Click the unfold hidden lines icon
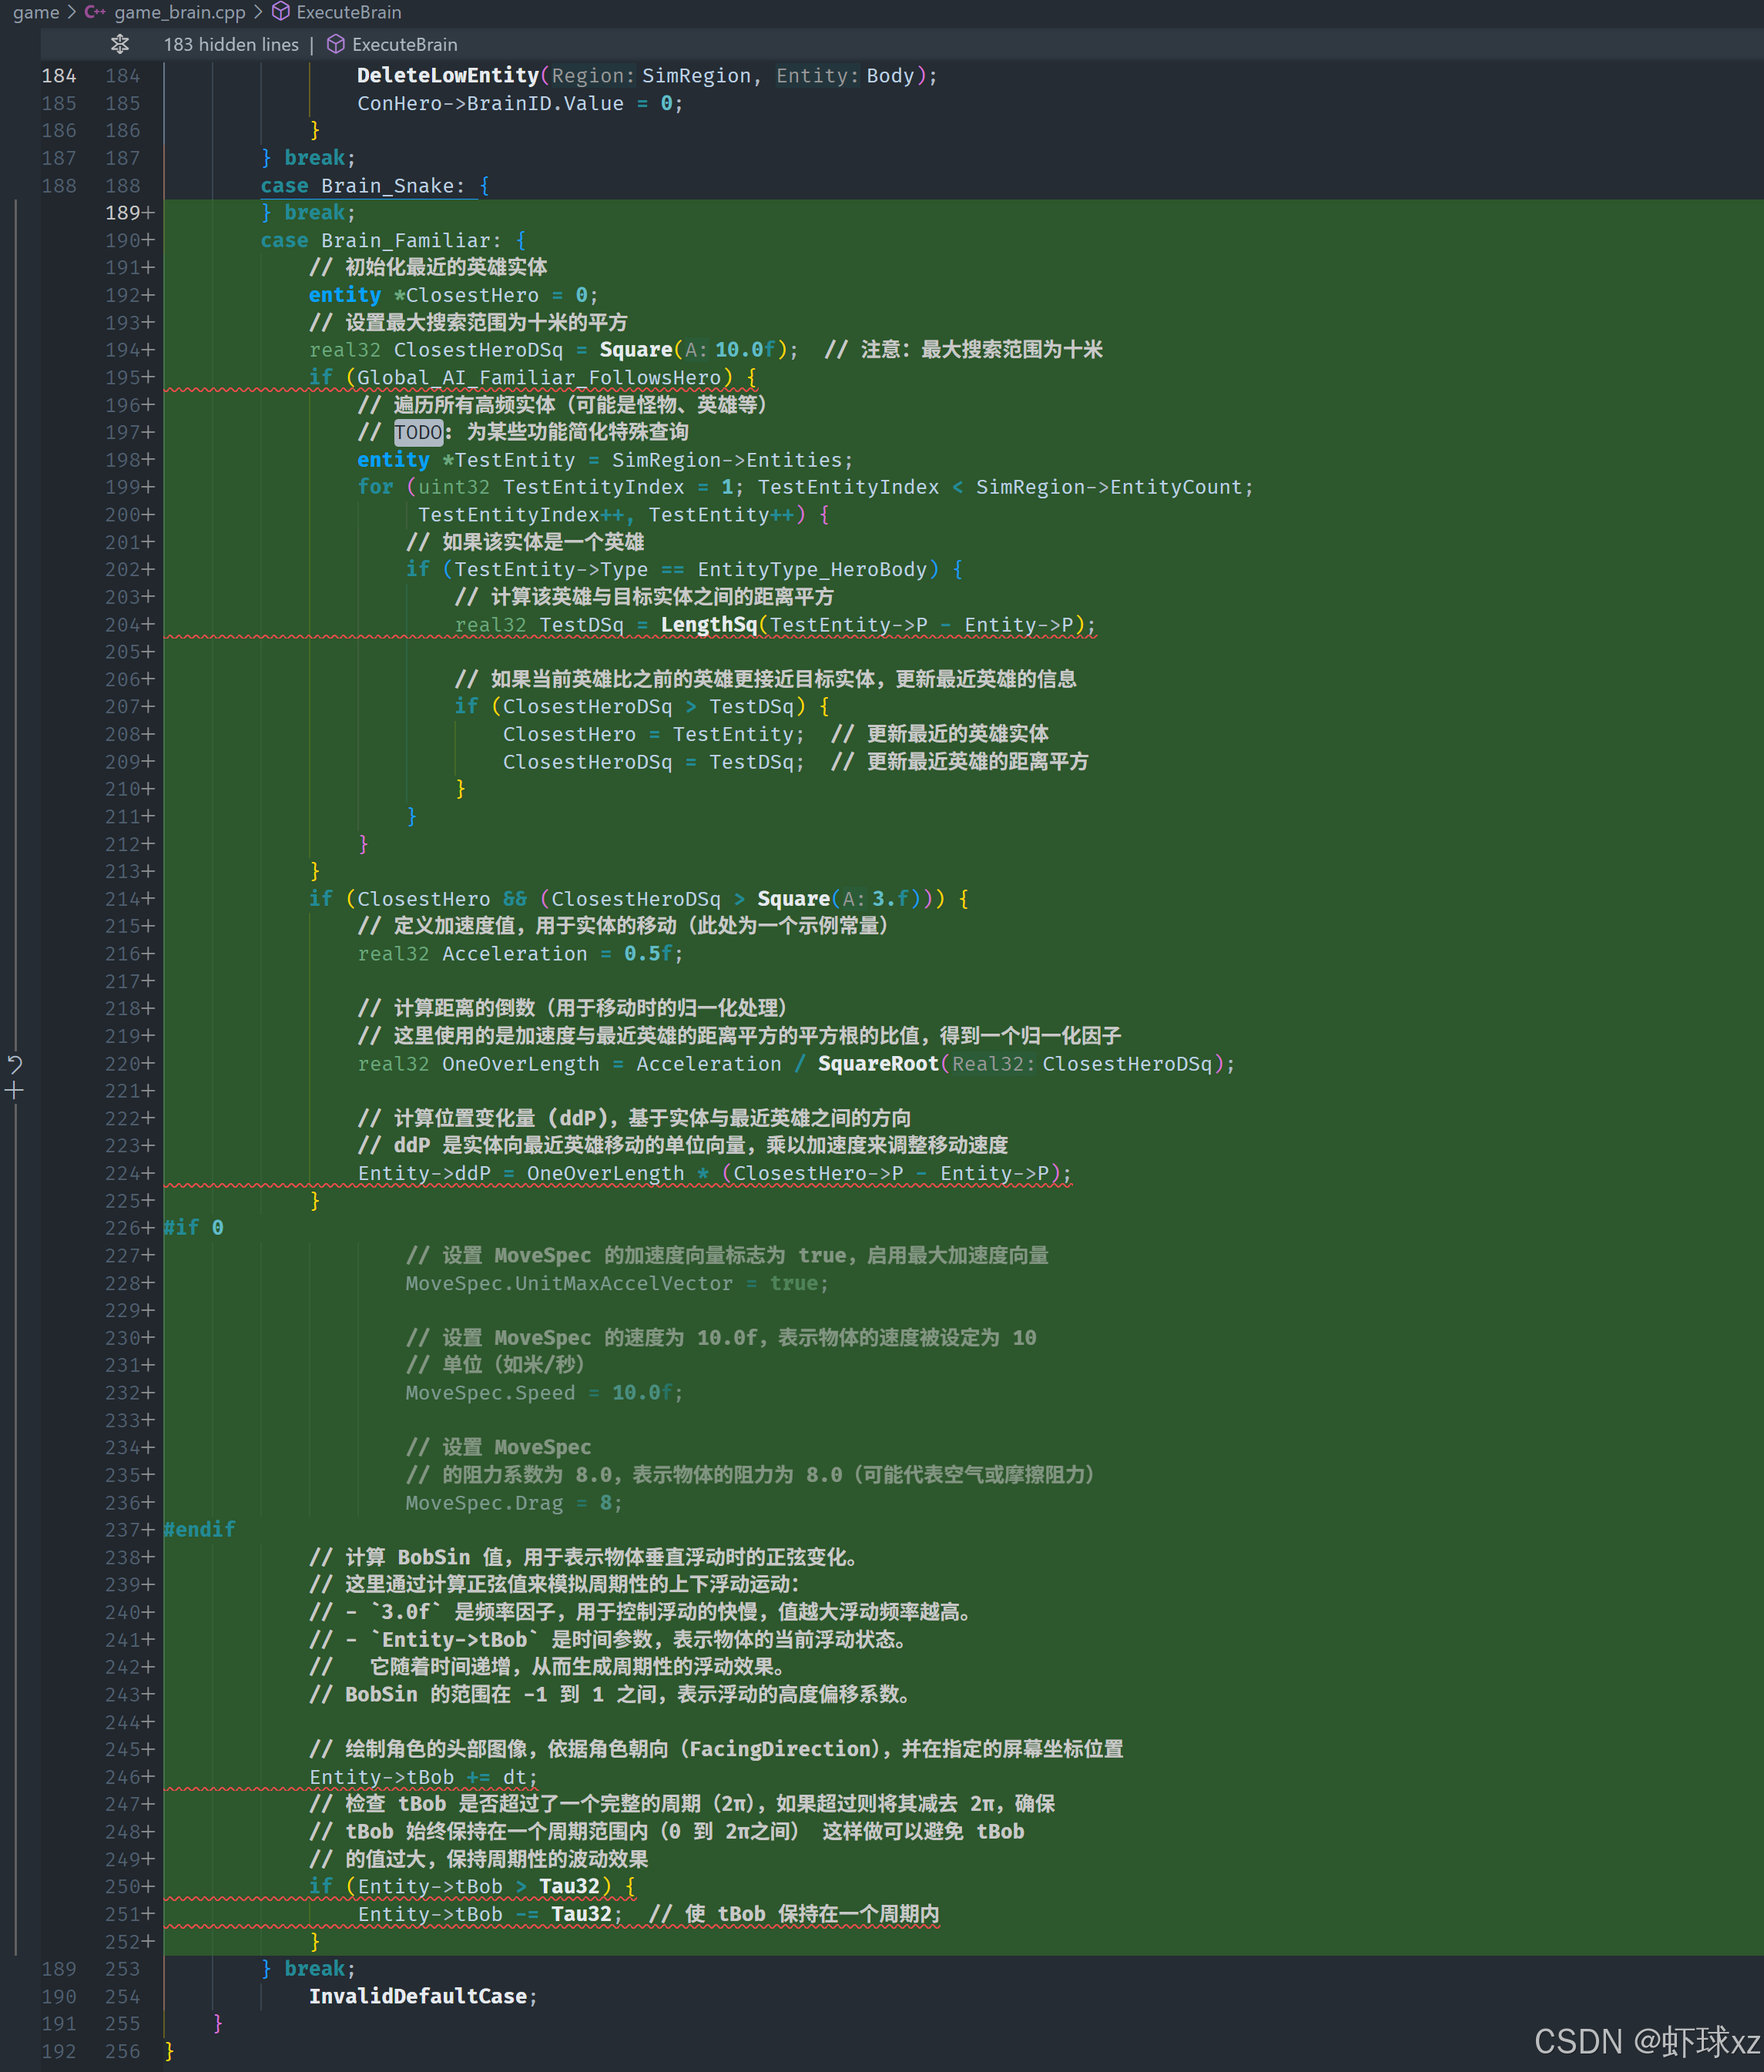Viewport: 1764px width, 2072px height. pyautogui.click(x=120, y=44)
